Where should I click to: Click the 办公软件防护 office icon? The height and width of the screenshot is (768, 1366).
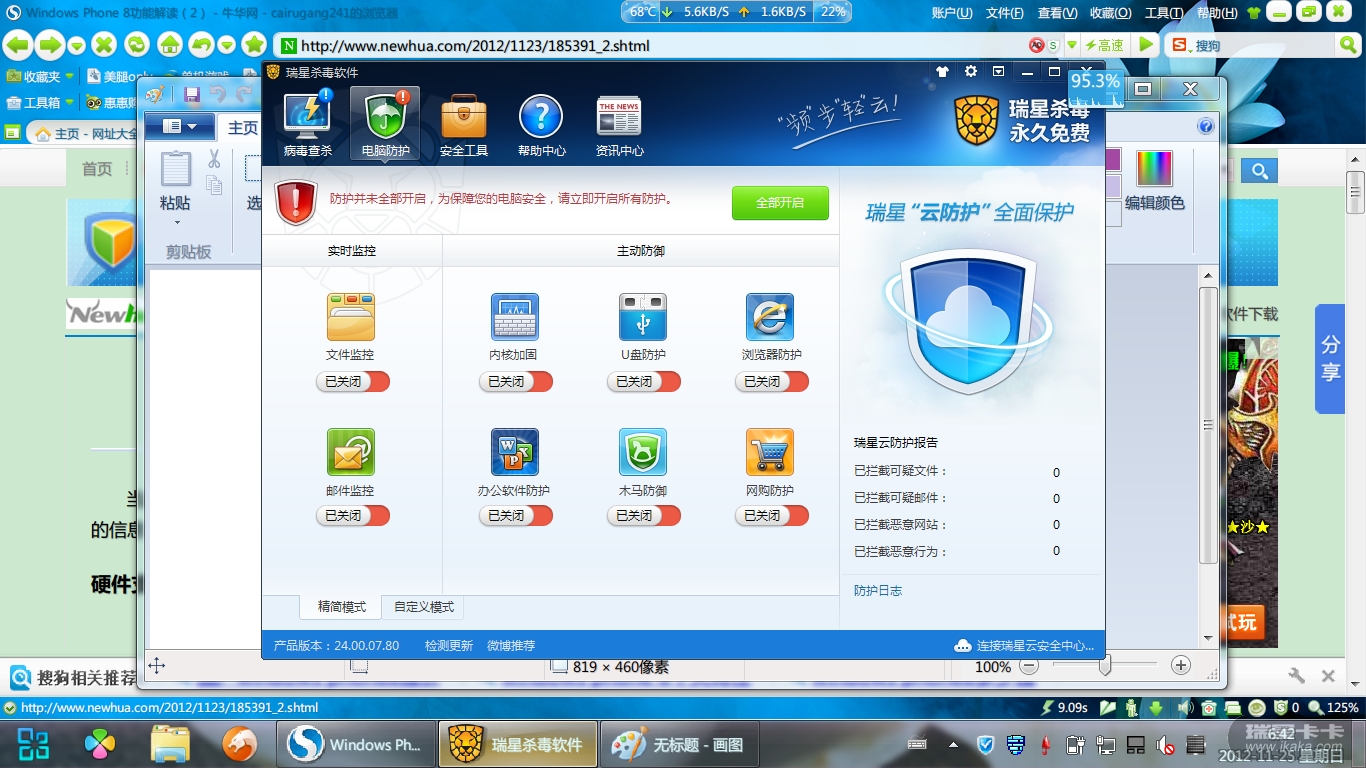point(514,452)
